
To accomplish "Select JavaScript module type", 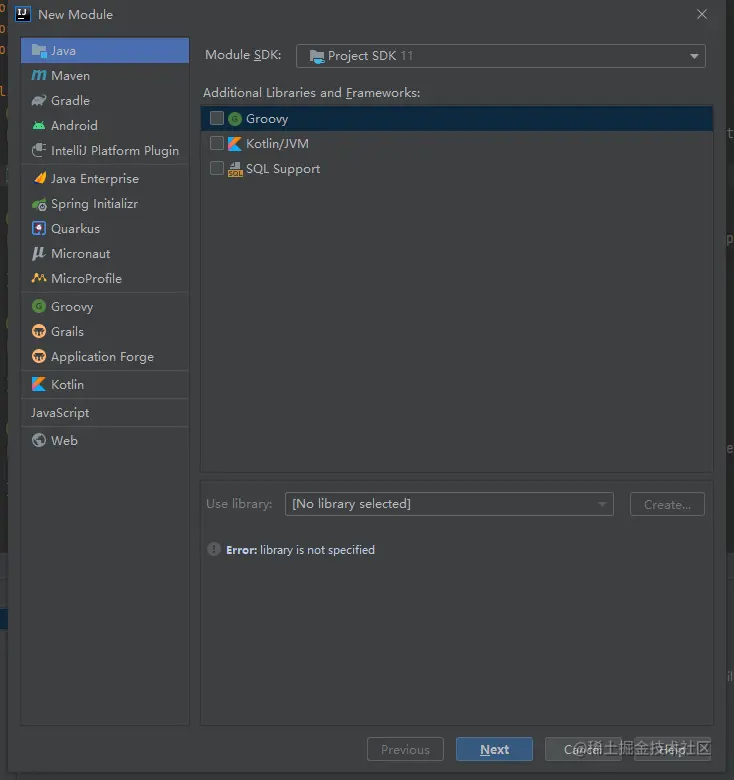I will click(x=105, y=412).
